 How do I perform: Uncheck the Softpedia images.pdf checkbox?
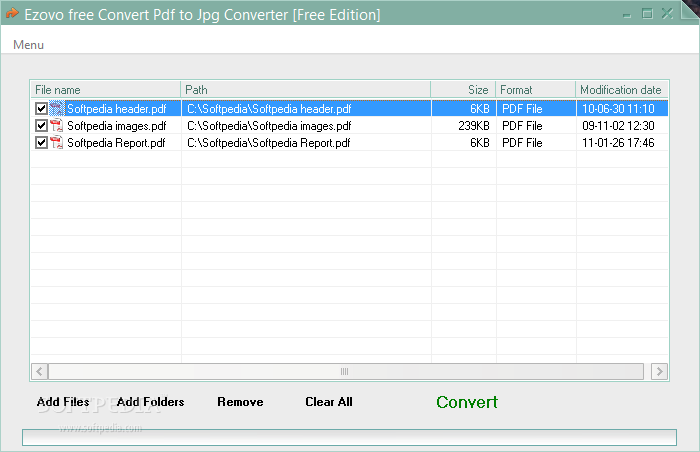click(x=41, y=126)
